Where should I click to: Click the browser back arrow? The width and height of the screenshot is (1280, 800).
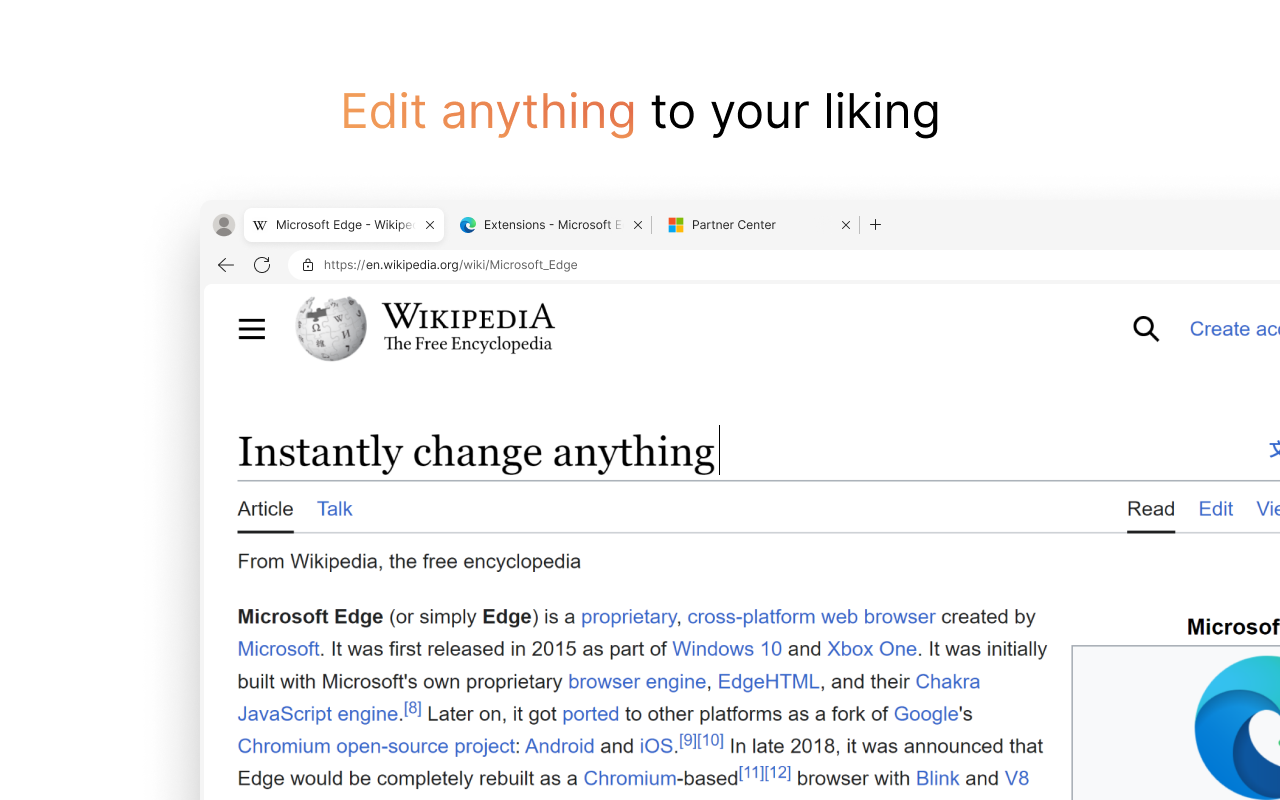pyautogui.click(x=225, y=265)
